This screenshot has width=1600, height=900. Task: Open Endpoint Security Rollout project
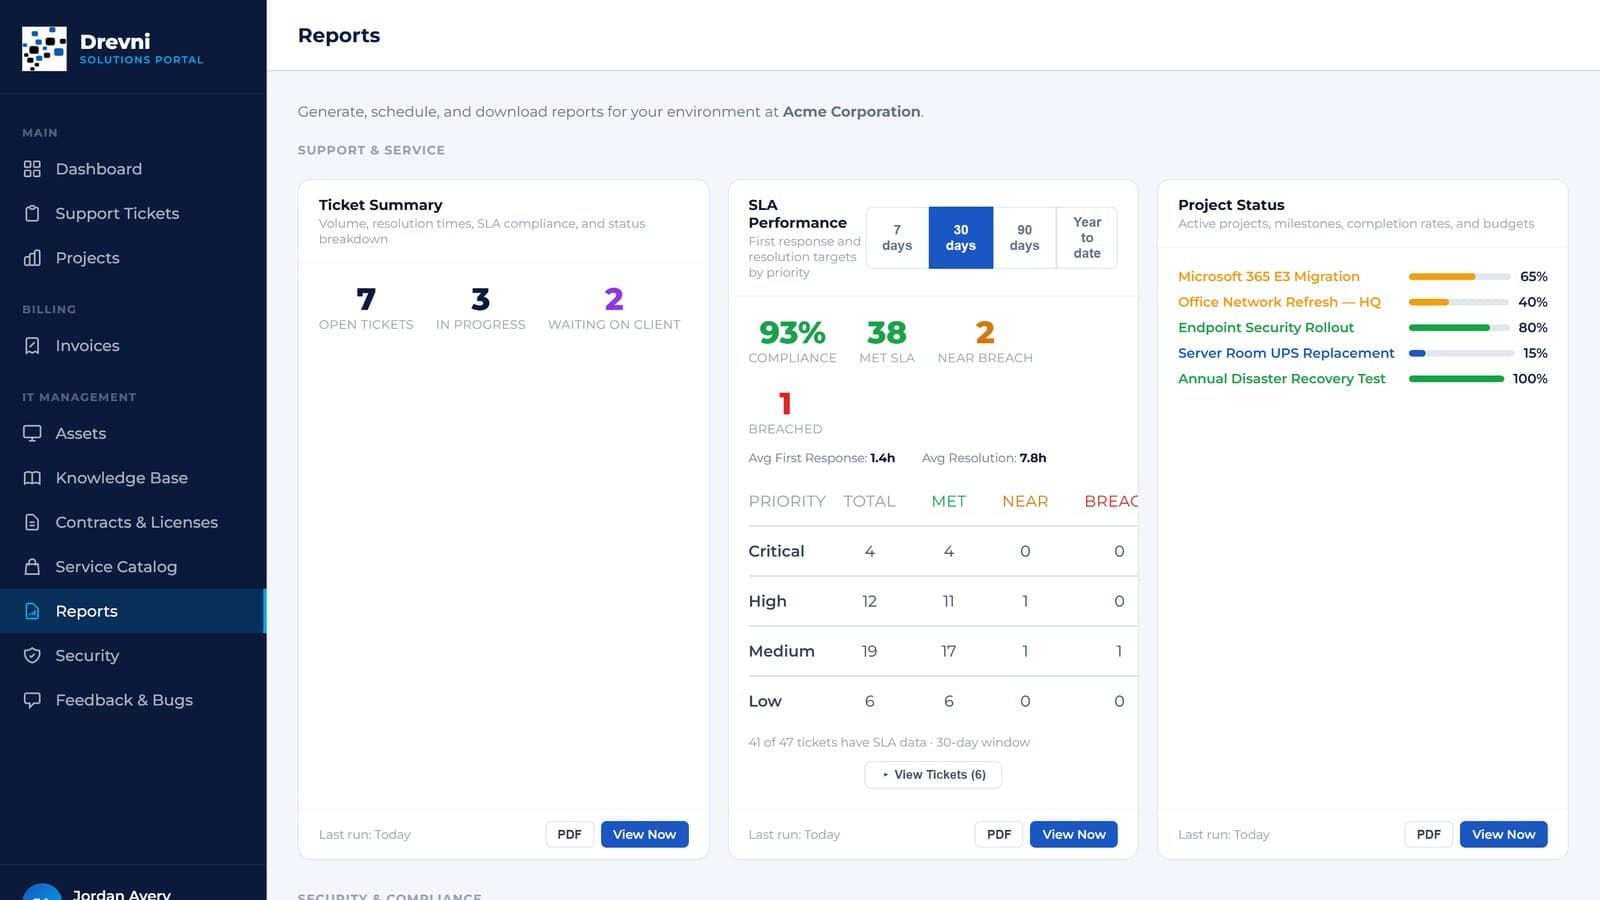coord(1266,328)
